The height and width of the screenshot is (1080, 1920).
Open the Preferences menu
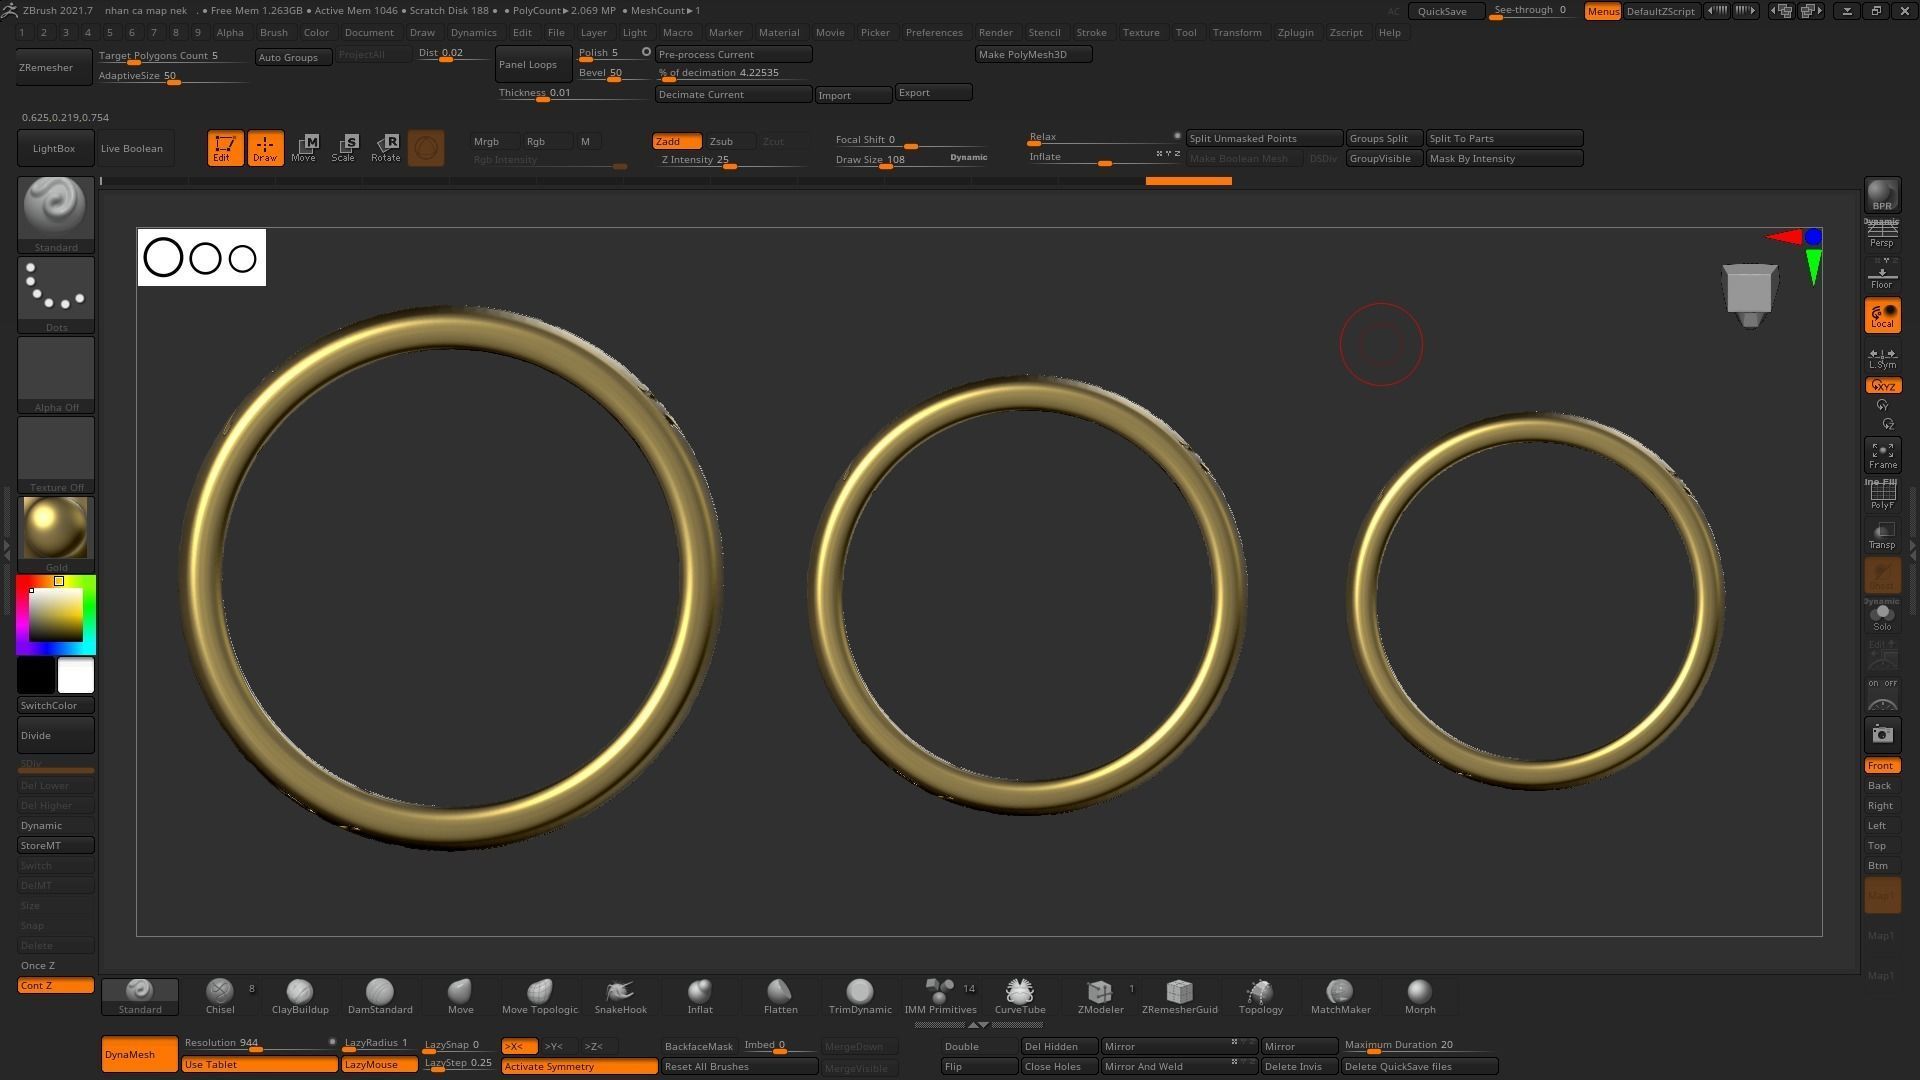(934, 32)
